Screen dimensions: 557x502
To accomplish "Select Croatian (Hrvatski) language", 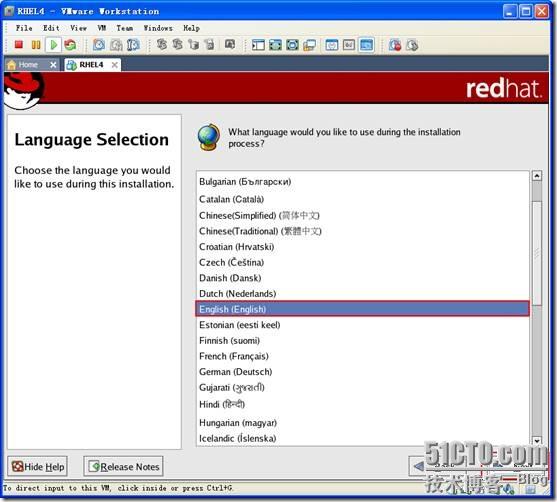I will pyautogui.click(x=362, y=247).
